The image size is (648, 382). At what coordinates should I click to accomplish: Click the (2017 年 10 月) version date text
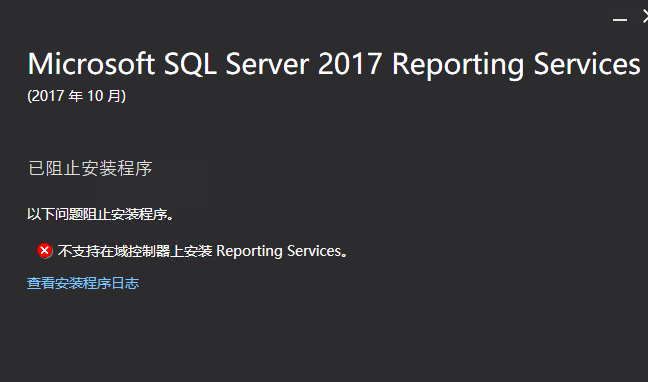pos(76,96)
